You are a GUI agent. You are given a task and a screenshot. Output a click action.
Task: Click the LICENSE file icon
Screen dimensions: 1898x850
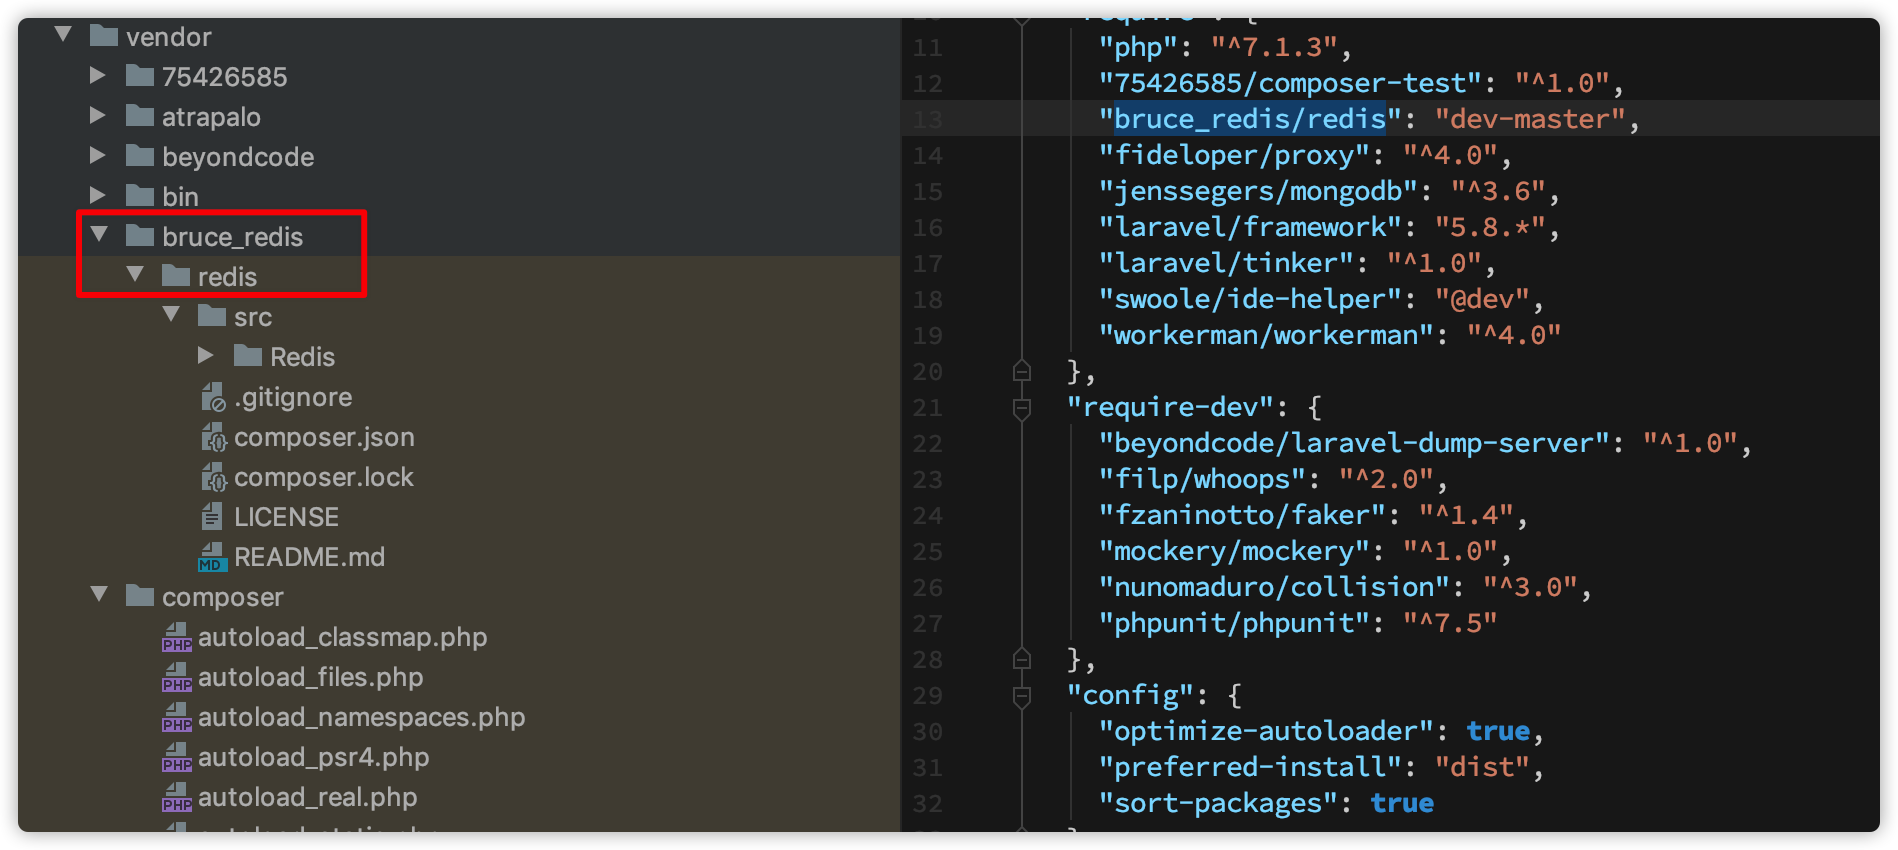[212, 516]
